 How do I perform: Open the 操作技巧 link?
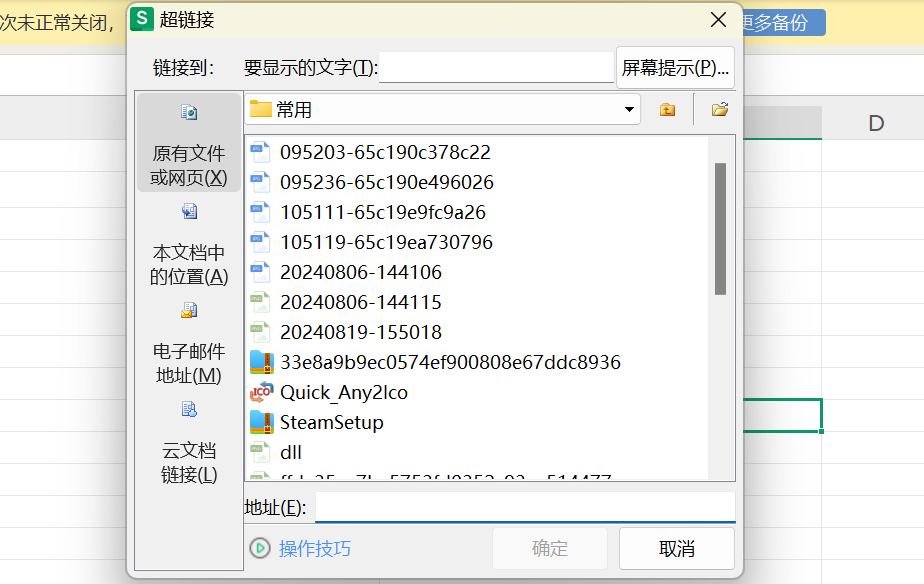point(315,549)
